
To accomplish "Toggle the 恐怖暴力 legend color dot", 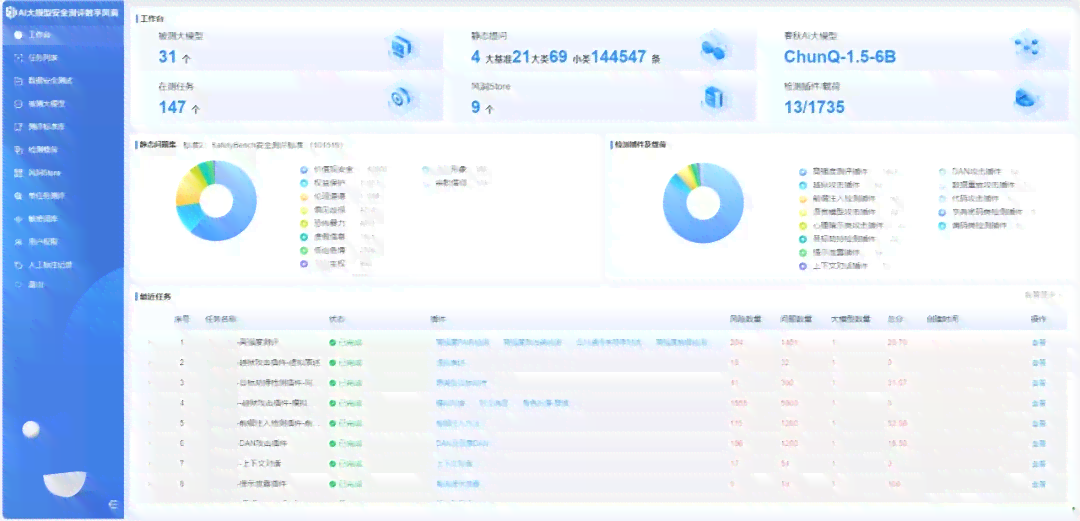I will click(303, 224).
